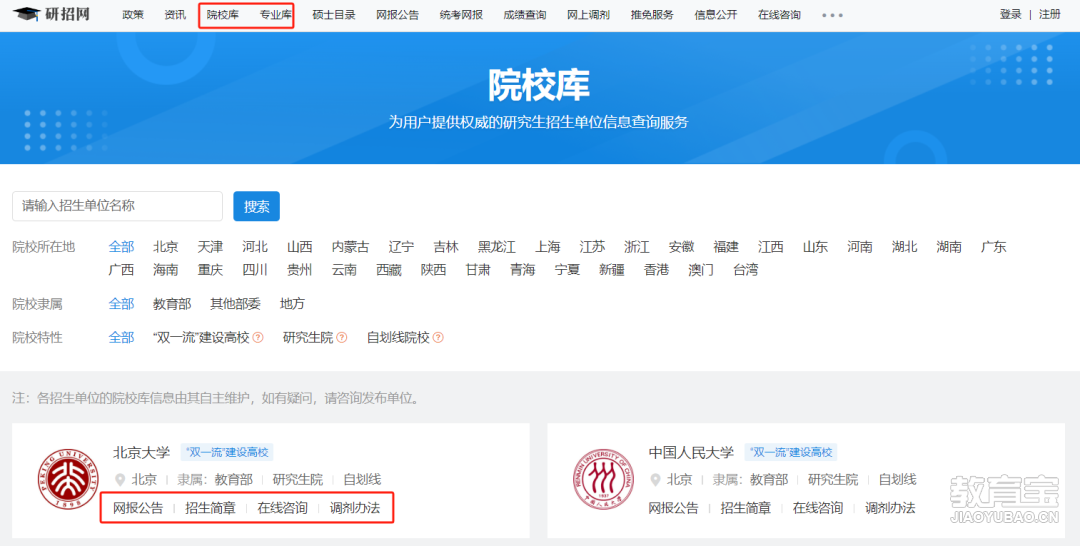Image resolution: width=1080 pixels, height=546 pixels.
Task: Select 全部 in 院校隶属 filter
Action: [x=121, y=304]
